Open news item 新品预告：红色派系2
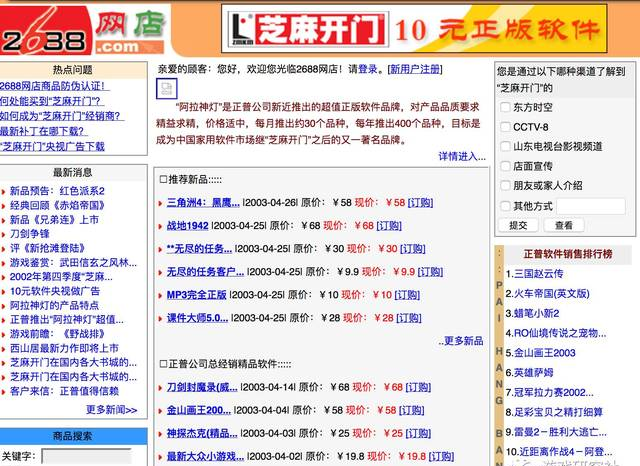 pyautogui.click(x=57, y=191)
